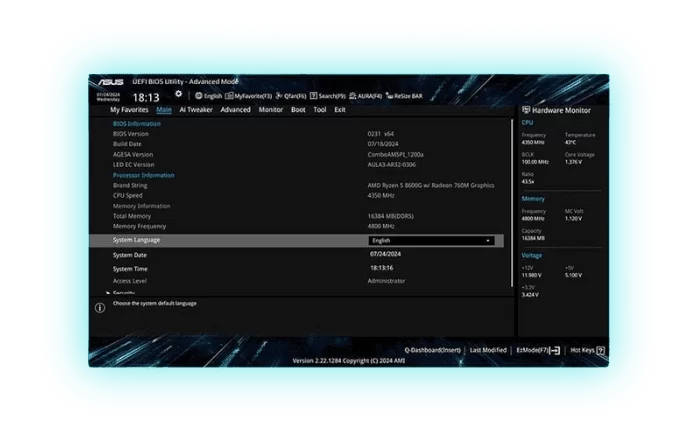Click the Brand String AMD Ryzen 5 8600G value

(x=431, y=185)
